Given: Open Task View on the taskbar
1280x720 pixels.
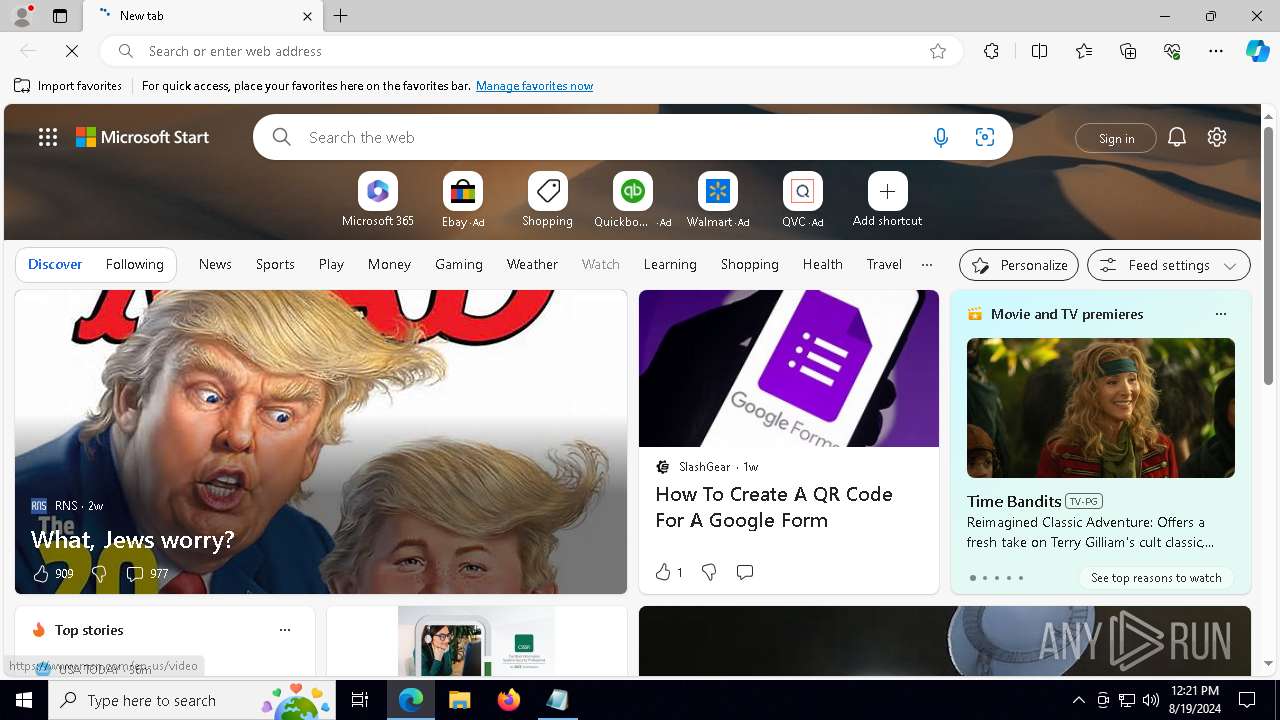Looking at the screenshot, I should click(360, 700).
